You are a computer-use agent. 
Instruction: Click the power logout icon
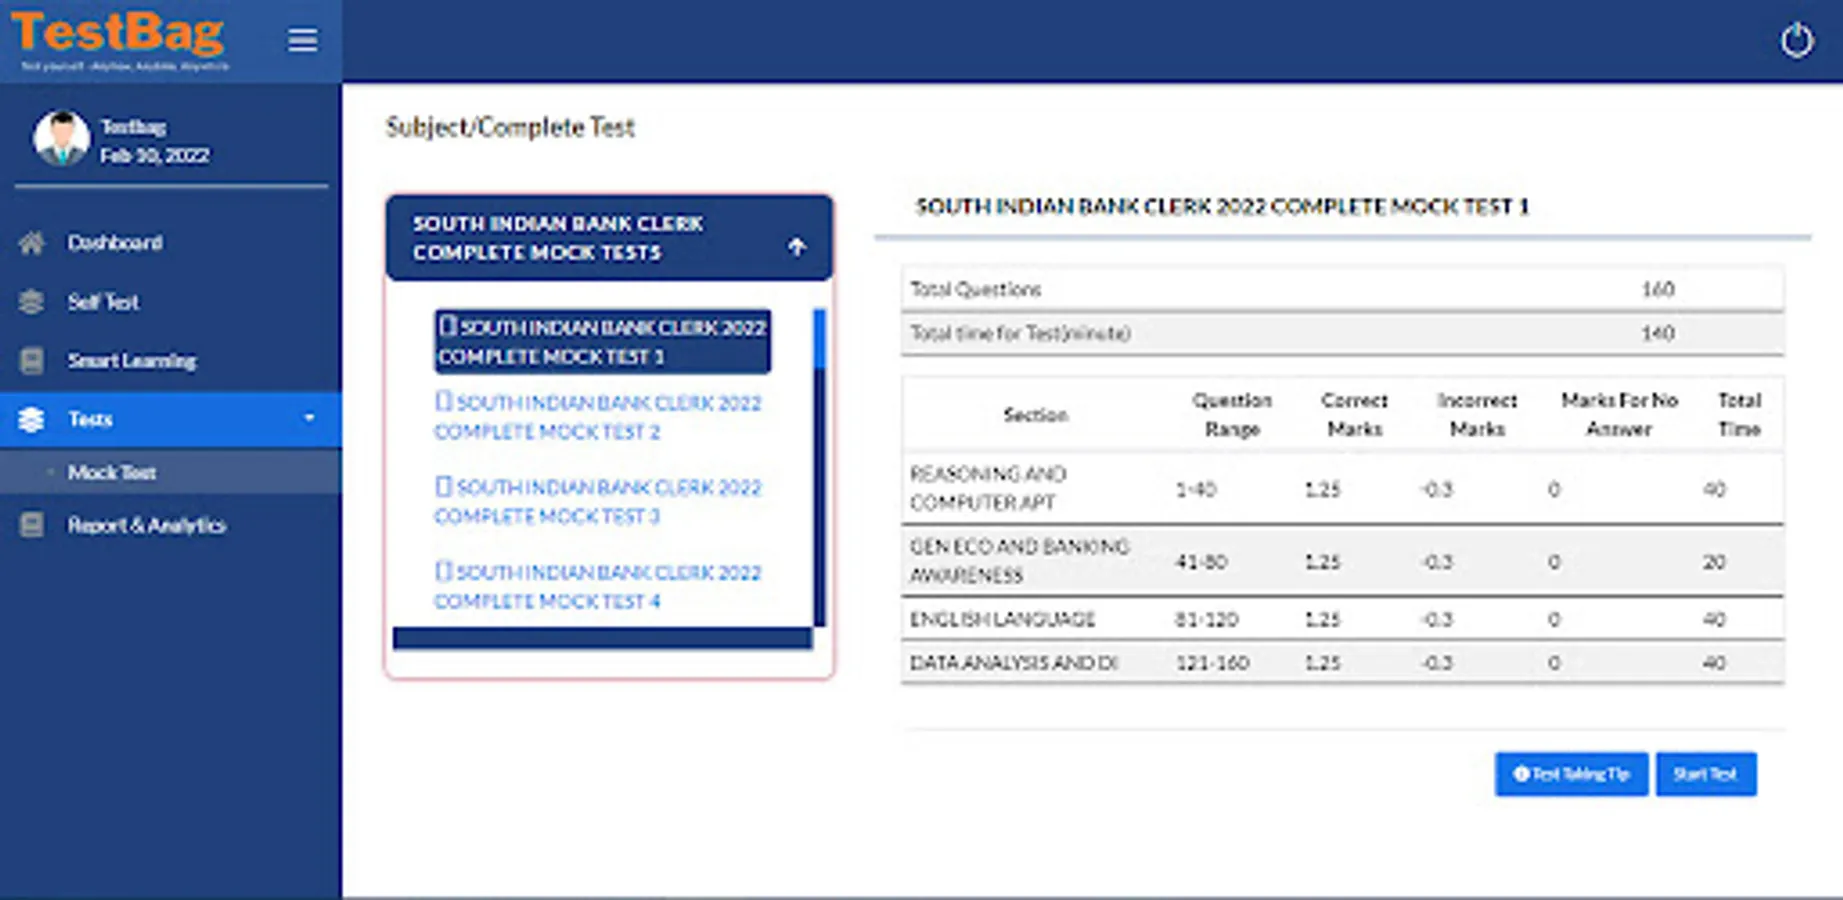click(1796, 41)
